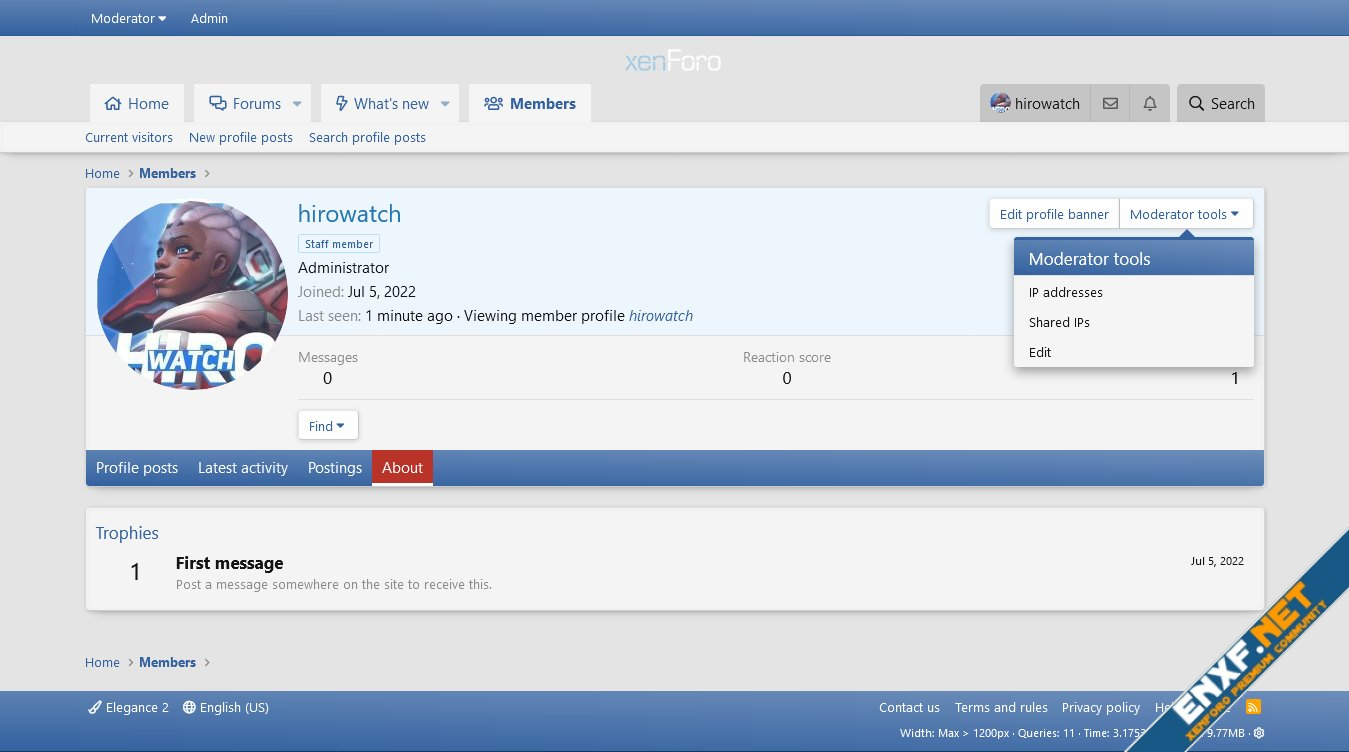Click the RSS feed icon in footer
The image size is (1349, 752).
tap(1253, 707)
